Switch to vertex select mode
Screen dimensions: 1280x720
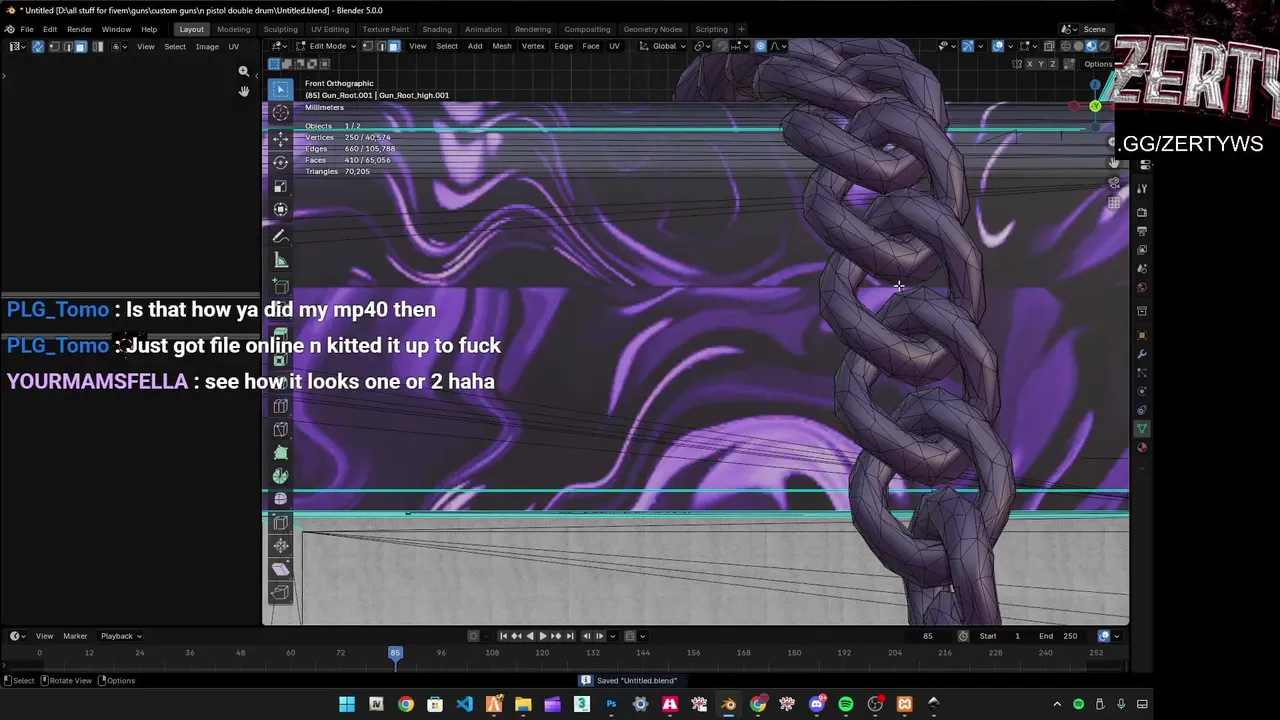tap(368, 46)
